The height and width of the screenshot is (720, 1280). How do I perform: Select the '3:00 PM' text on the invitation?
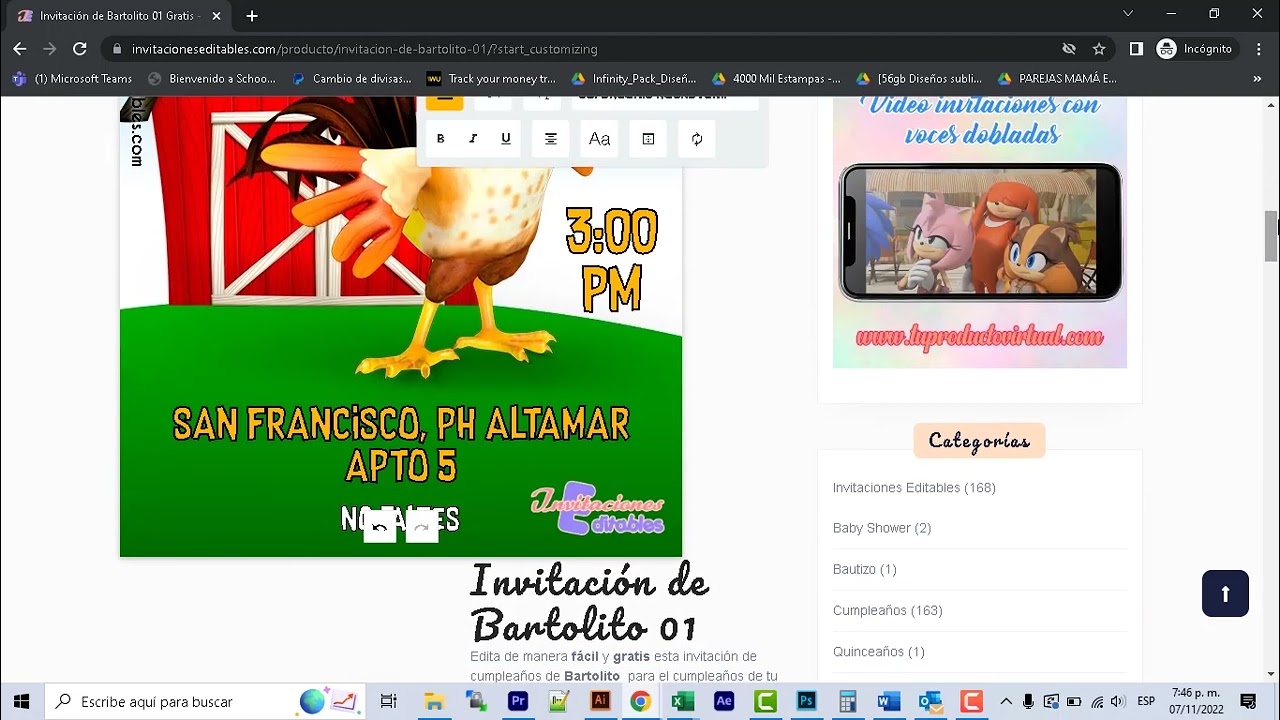tap(611, 259)
